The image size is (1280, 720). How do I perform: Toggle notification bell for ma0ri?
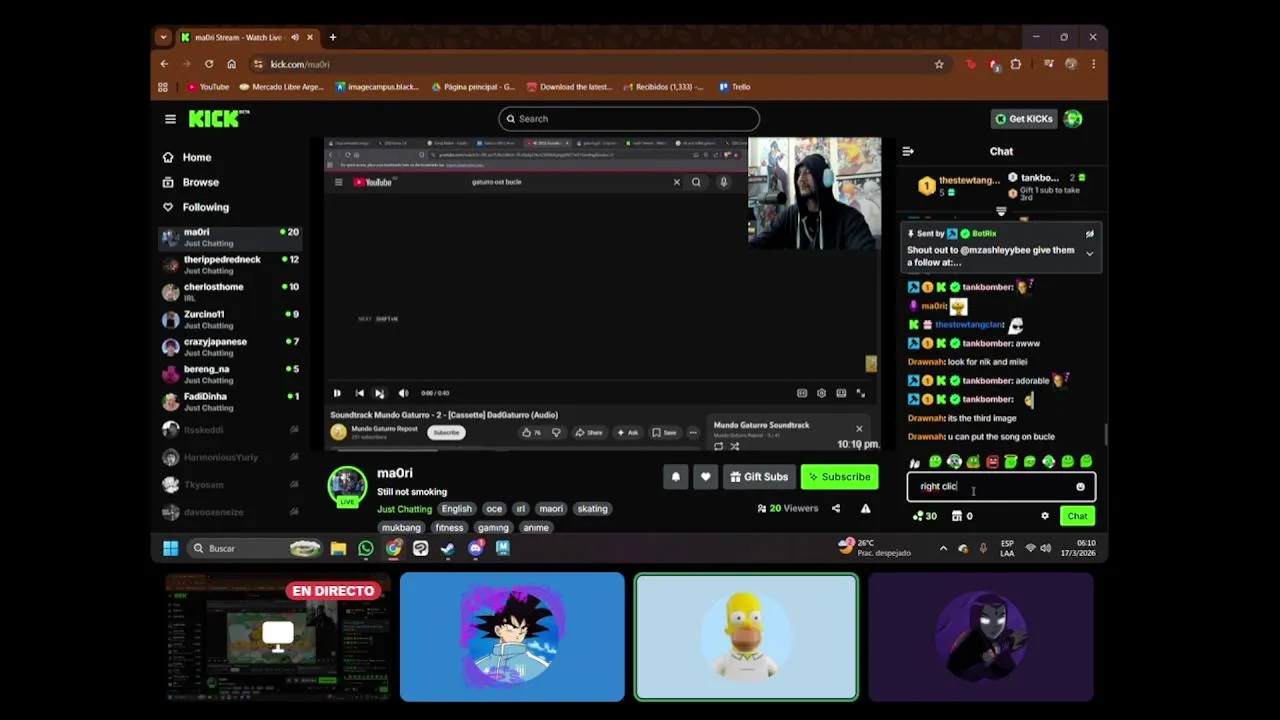(x=675, y=477)
